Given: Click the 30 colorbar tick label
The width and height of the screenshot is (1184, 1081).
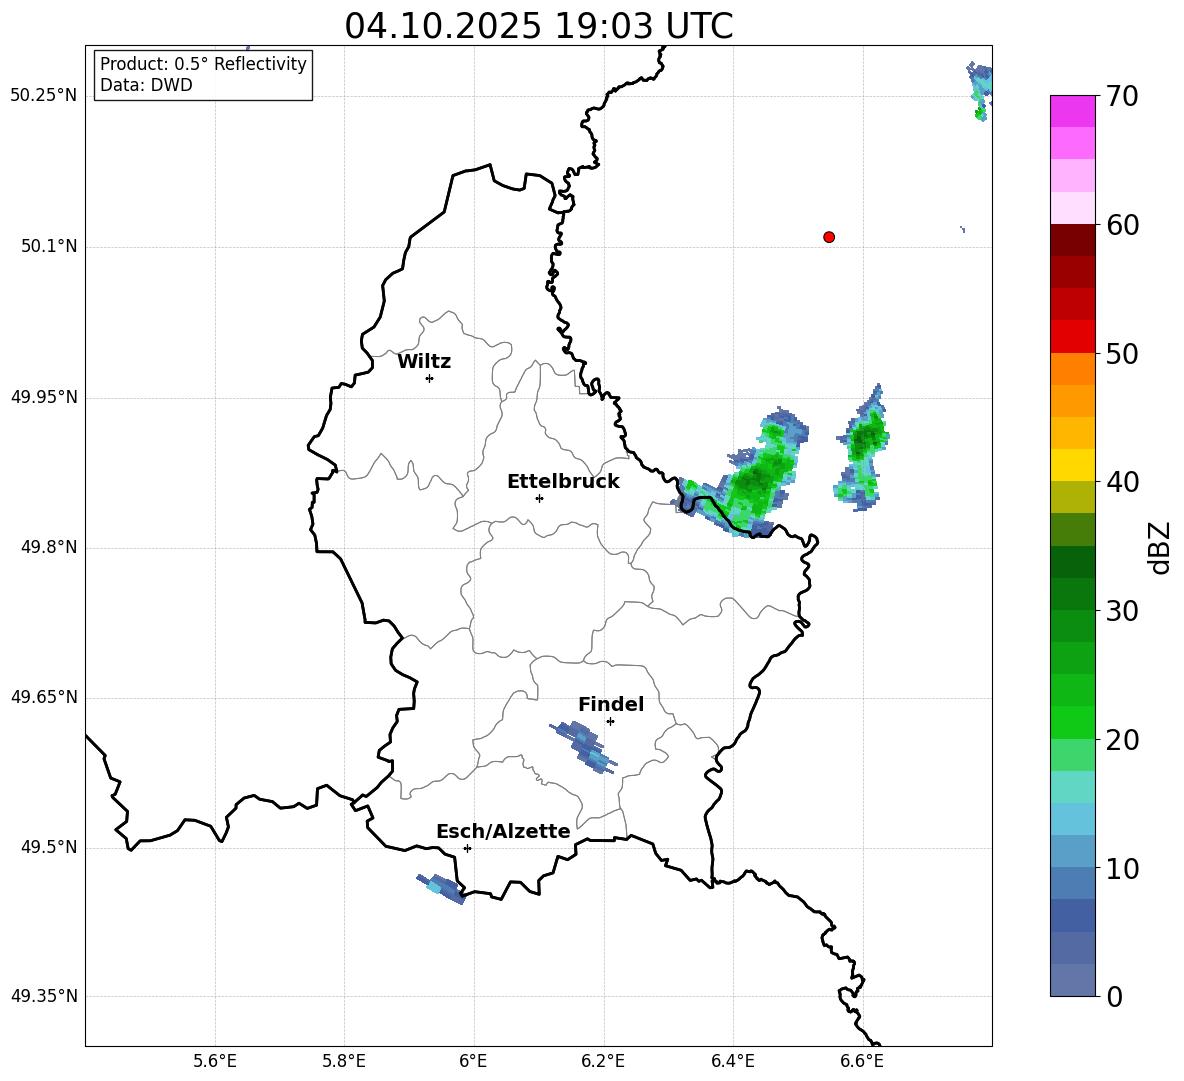Looking at the screenshot, I should (x=1122, y=611).
